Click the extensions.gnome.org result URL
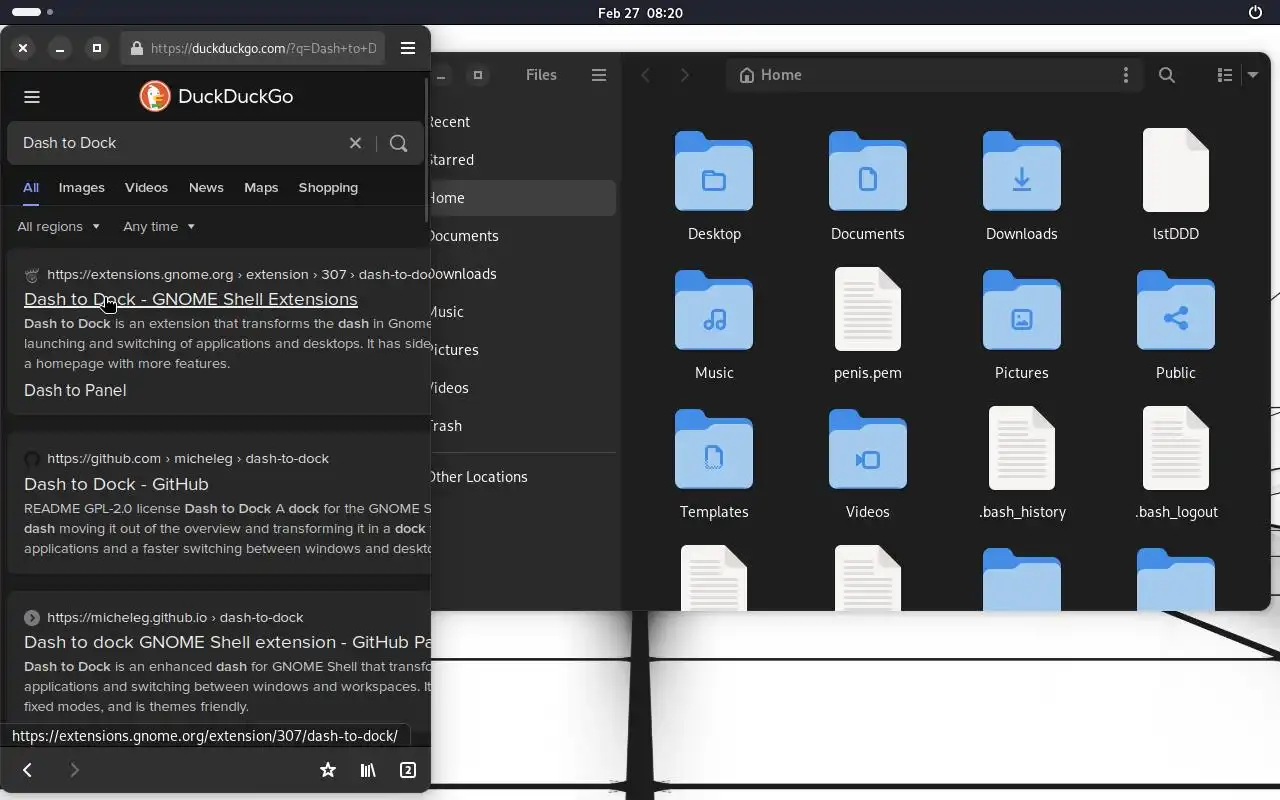 point(238,274)
